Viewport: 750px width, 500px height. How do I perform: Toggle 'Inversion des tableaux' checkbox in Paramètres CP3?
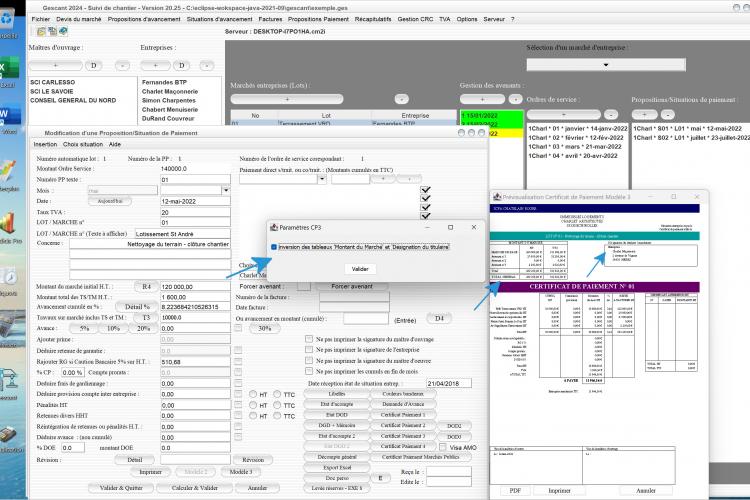tap(274, 247)
